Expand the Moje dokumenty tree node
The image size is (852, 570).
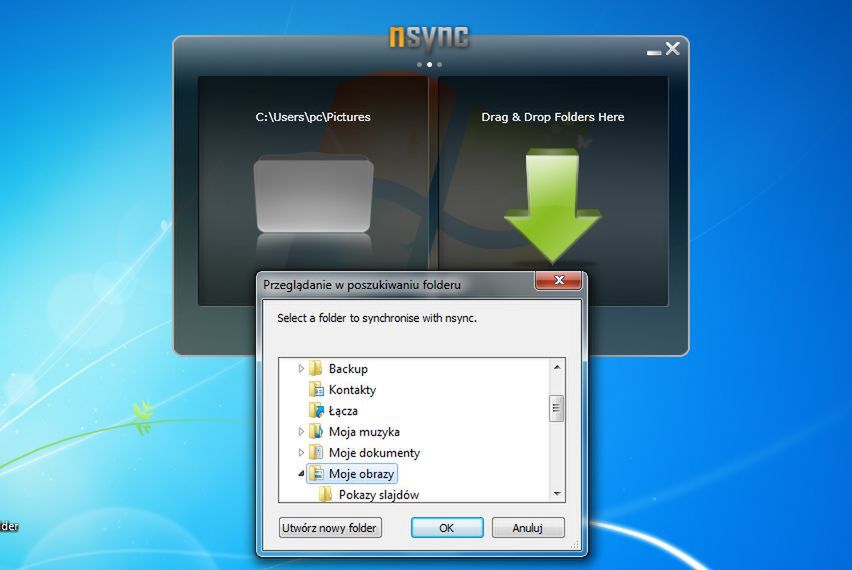point(301,452)
